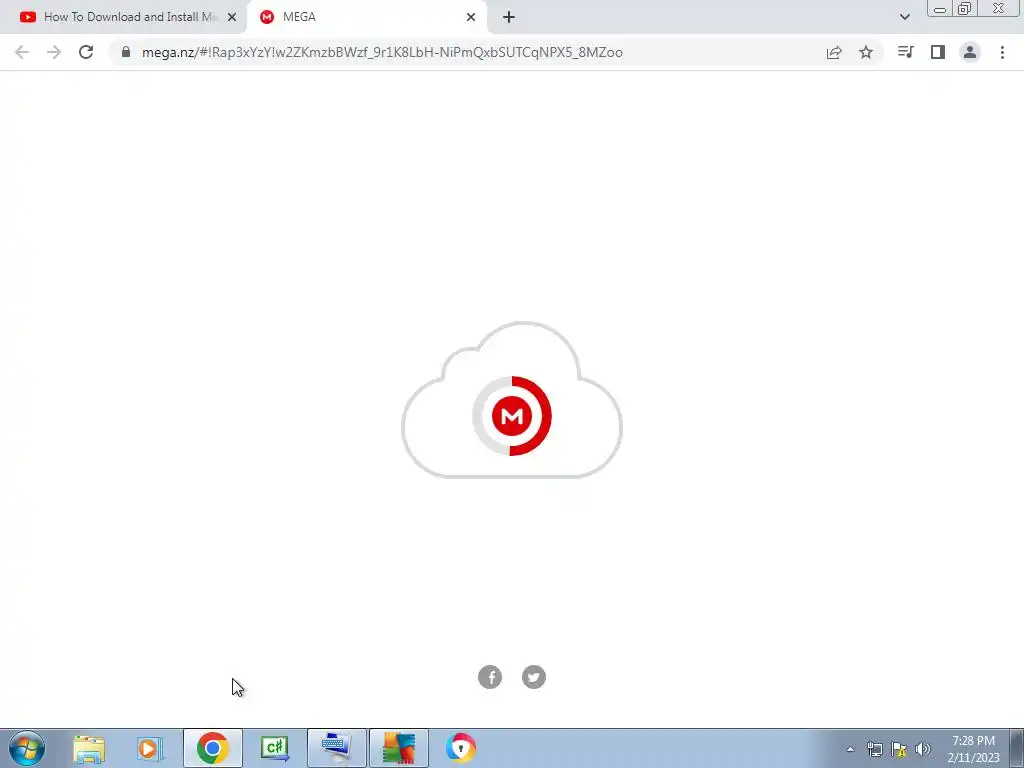Screen dimensions: 1024x768
Task: Close the MEGA tab
Action: coord(471,17)
